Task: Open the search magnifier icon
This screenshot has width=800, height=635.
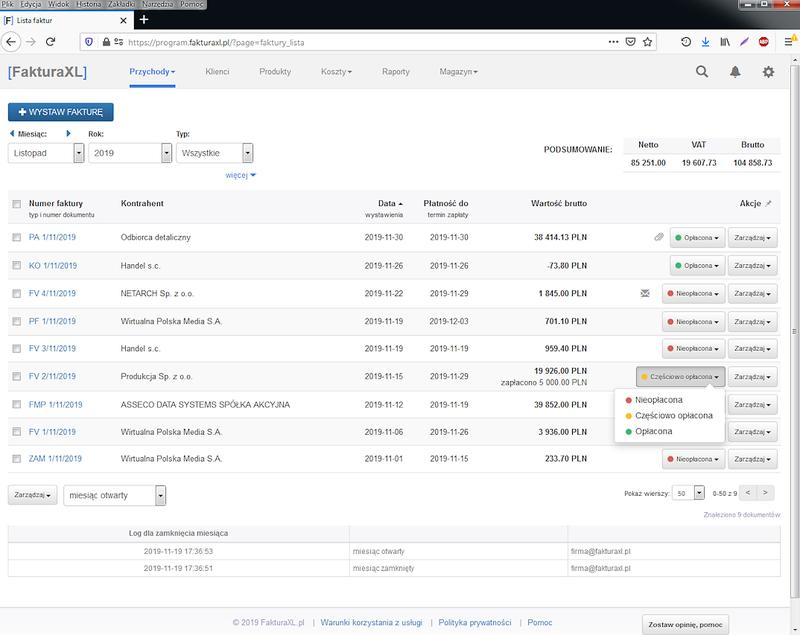Action: click(x=702, y=72)
